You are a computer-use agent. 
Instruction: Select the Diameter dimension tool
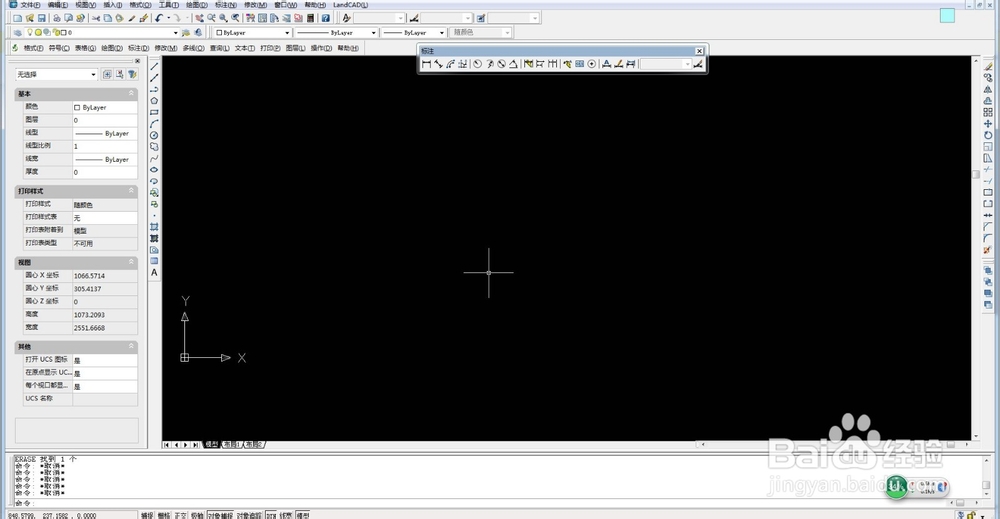[x=501, y=64]
